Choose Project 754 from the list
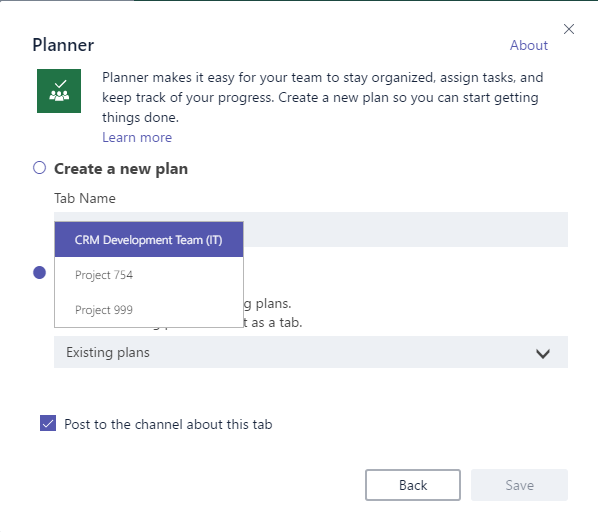The width and height of the screenshot is (598, 532). (x=149, y=275)
